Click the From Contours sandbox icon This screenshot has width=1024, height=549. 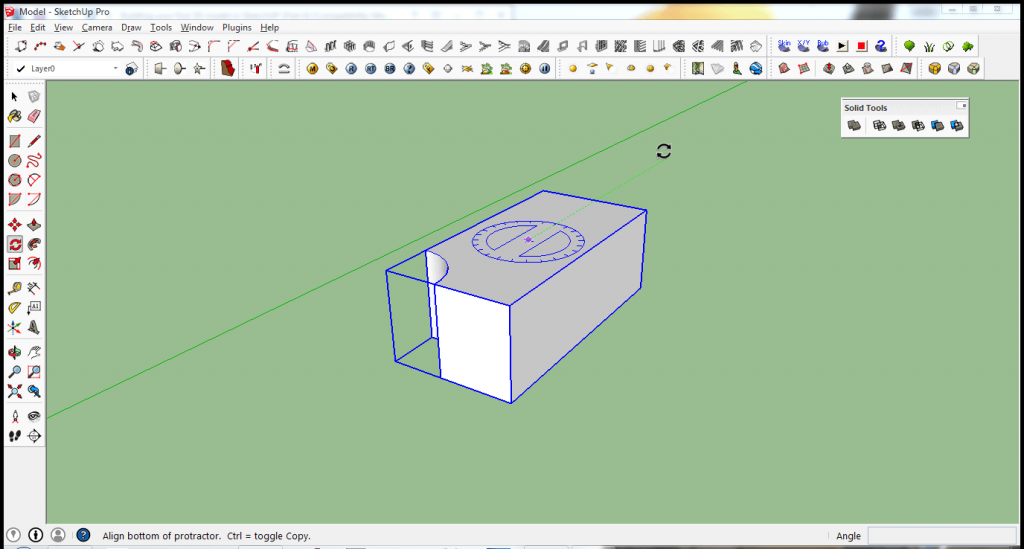point(784,69)
